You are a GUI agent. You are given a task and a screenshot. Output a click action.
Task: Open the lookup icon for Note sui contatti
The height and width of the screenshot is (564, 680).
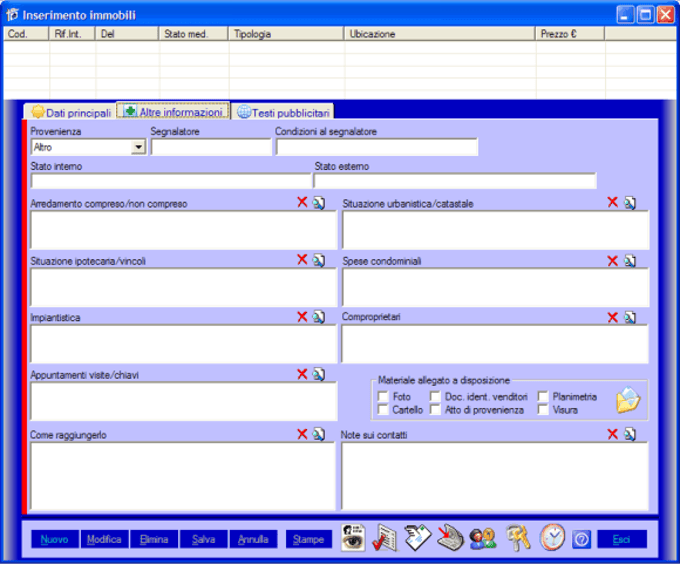coord(630,434)
